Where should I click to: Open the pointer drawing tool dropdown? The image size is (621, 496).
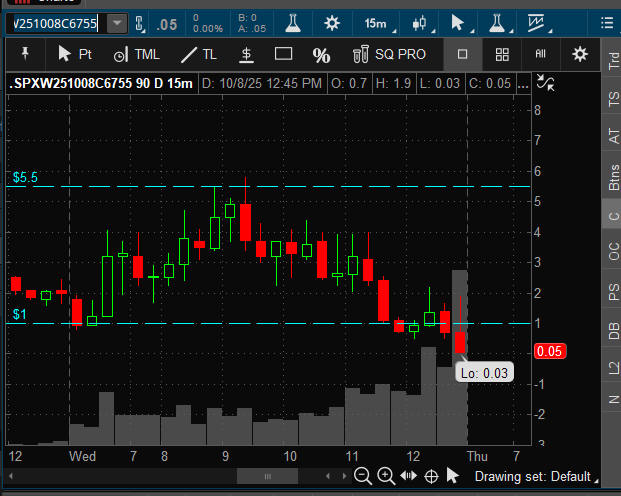click(460, 23)
